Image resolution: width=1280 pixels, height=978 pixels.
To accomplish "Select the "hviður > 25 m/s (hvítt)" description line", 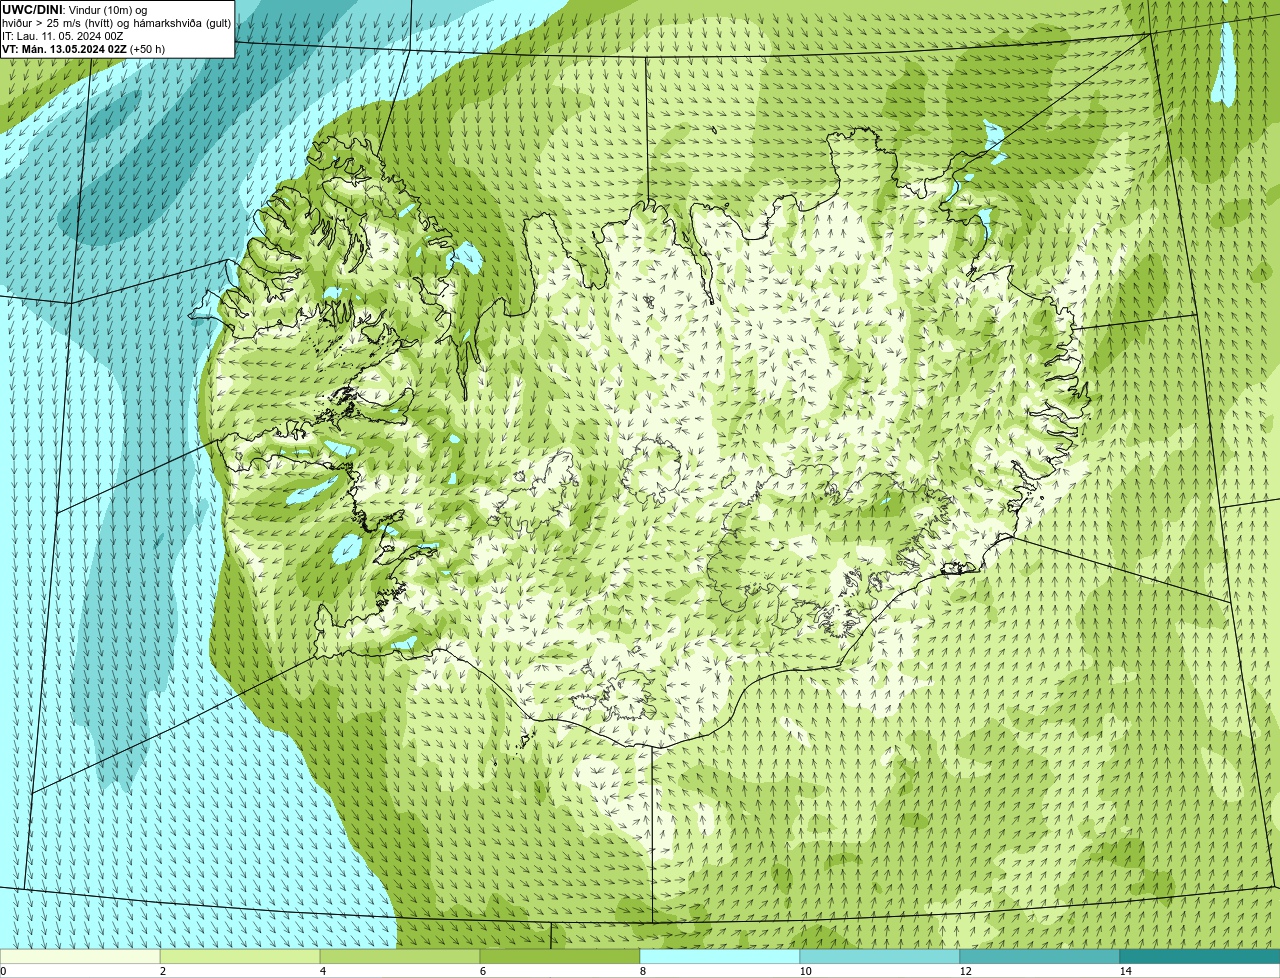I will 116,23.
